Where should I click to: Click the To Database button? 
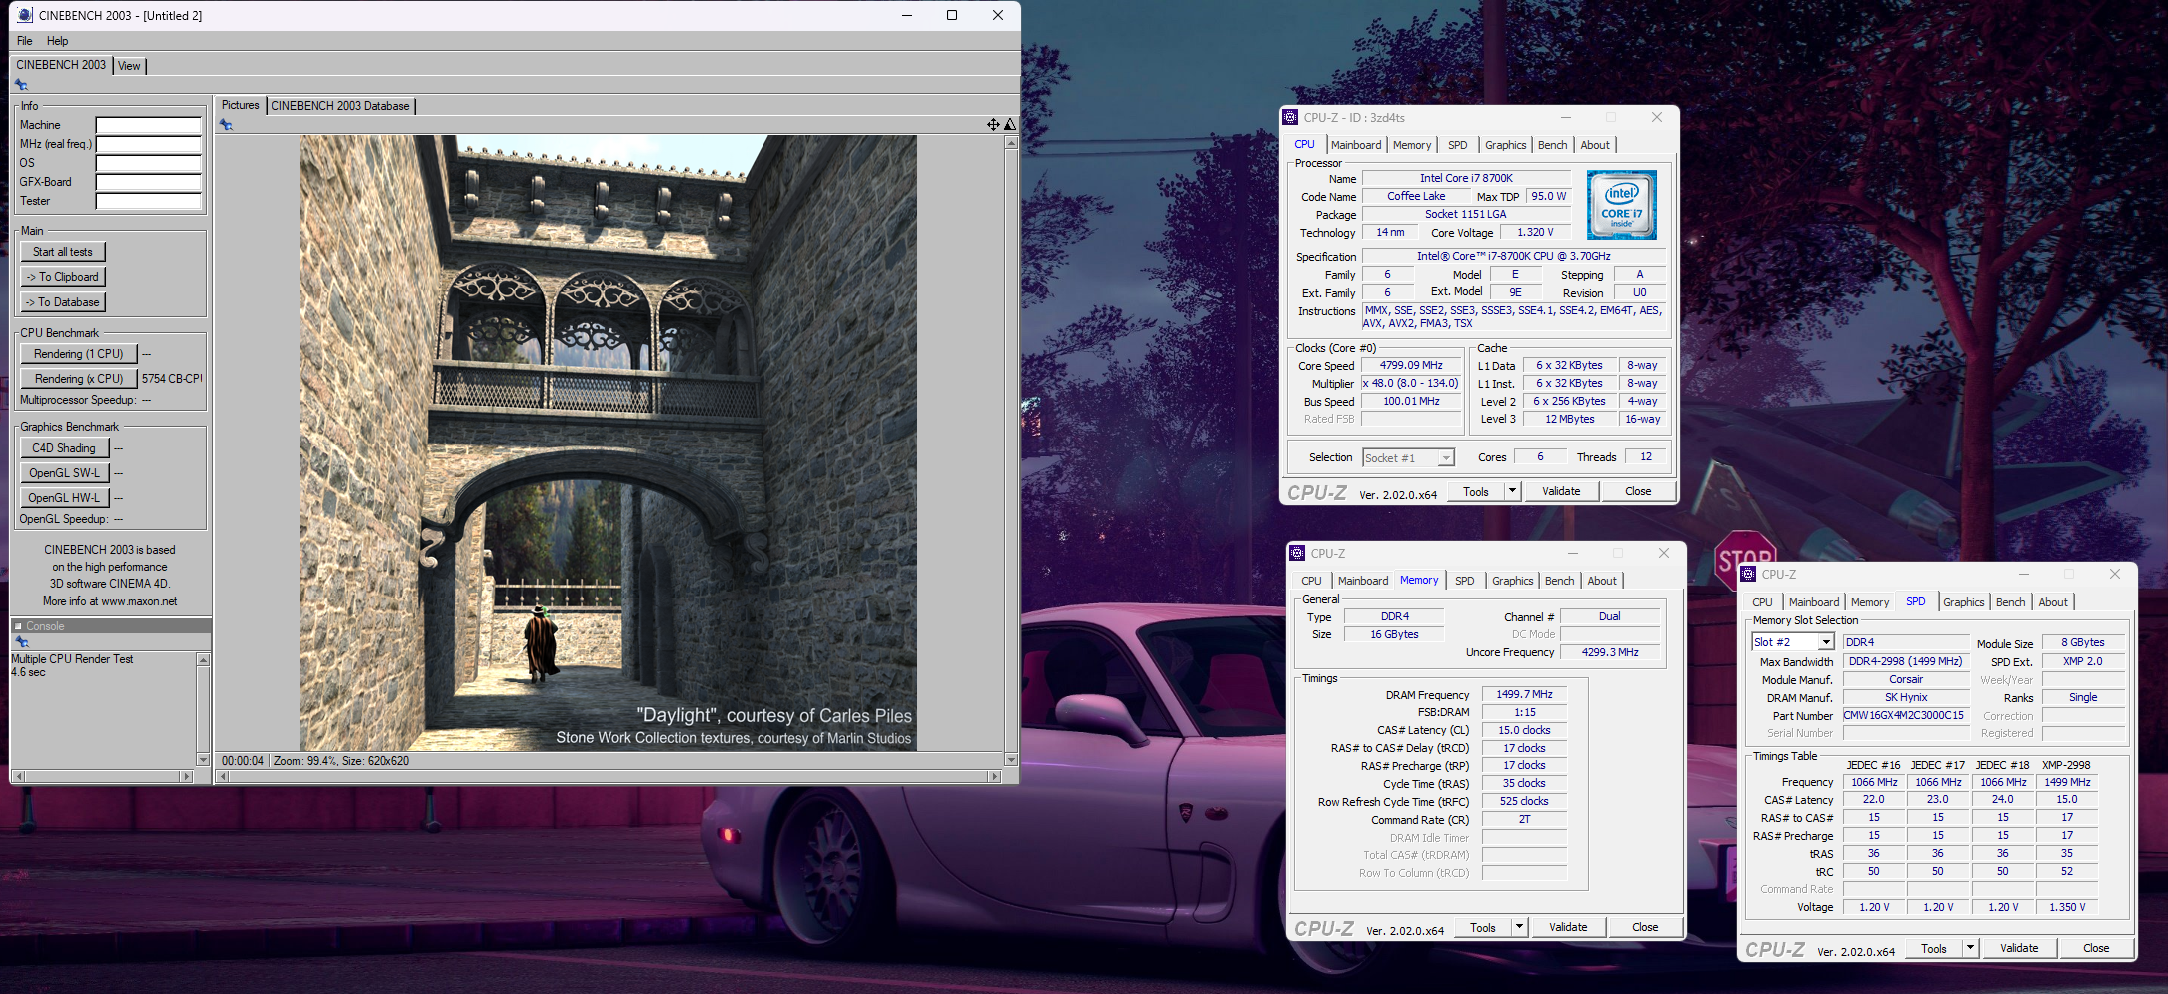click(x=63, y=302)
